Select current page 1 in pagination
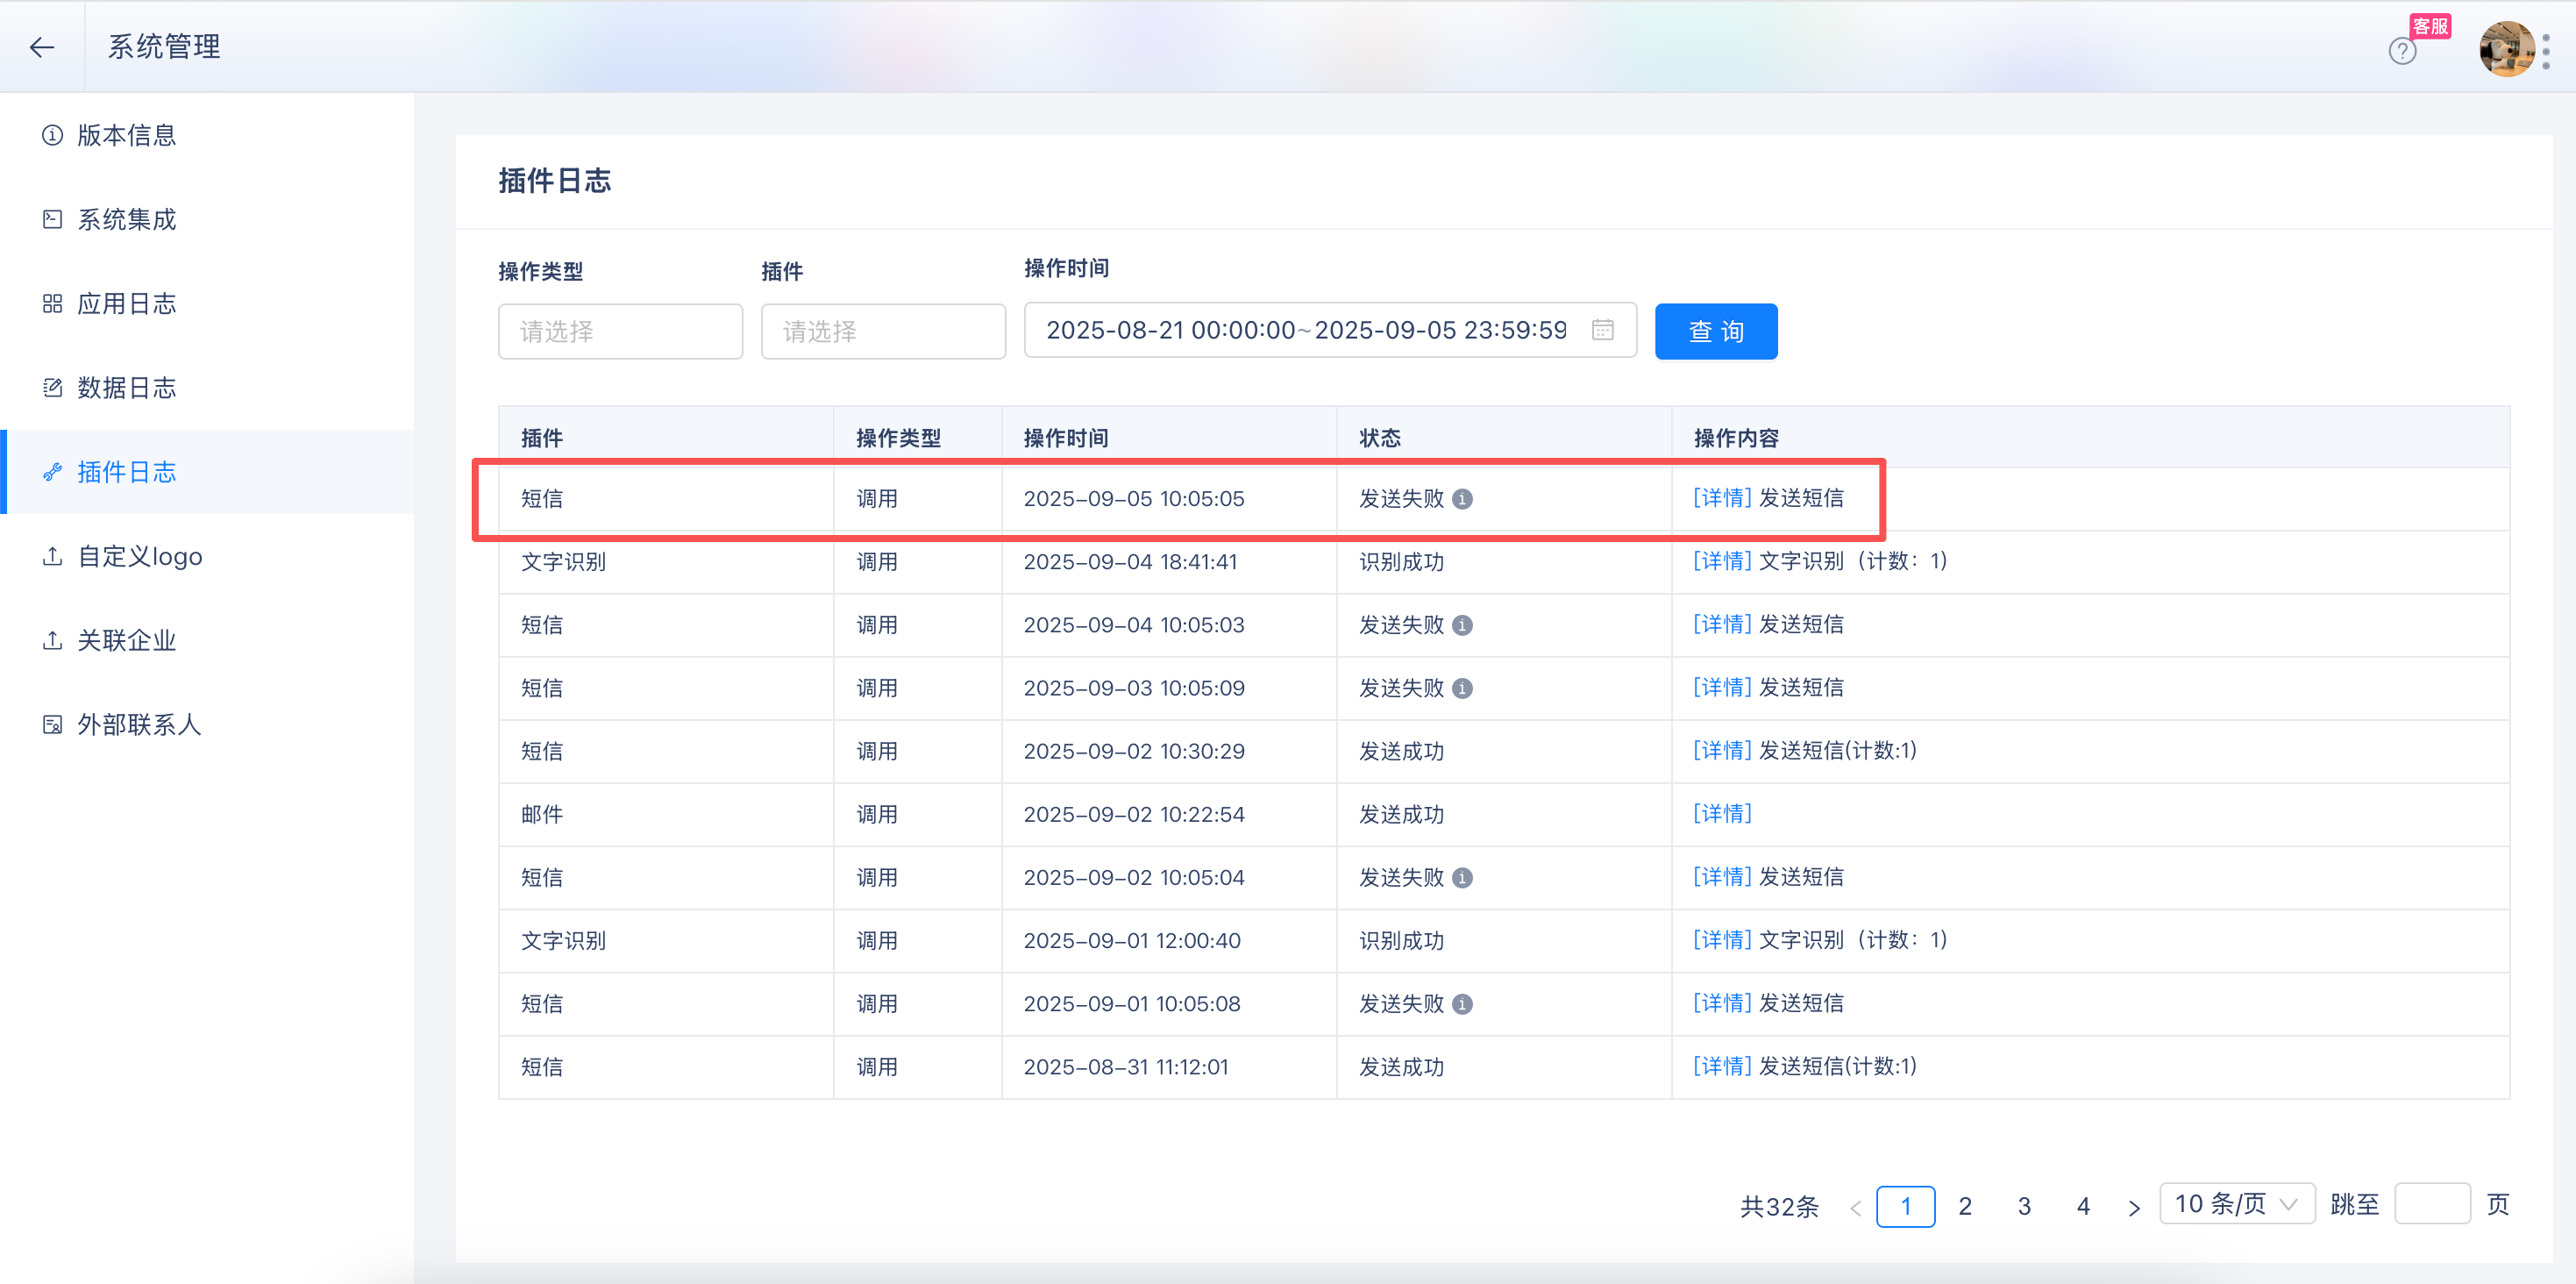 1905,1206
